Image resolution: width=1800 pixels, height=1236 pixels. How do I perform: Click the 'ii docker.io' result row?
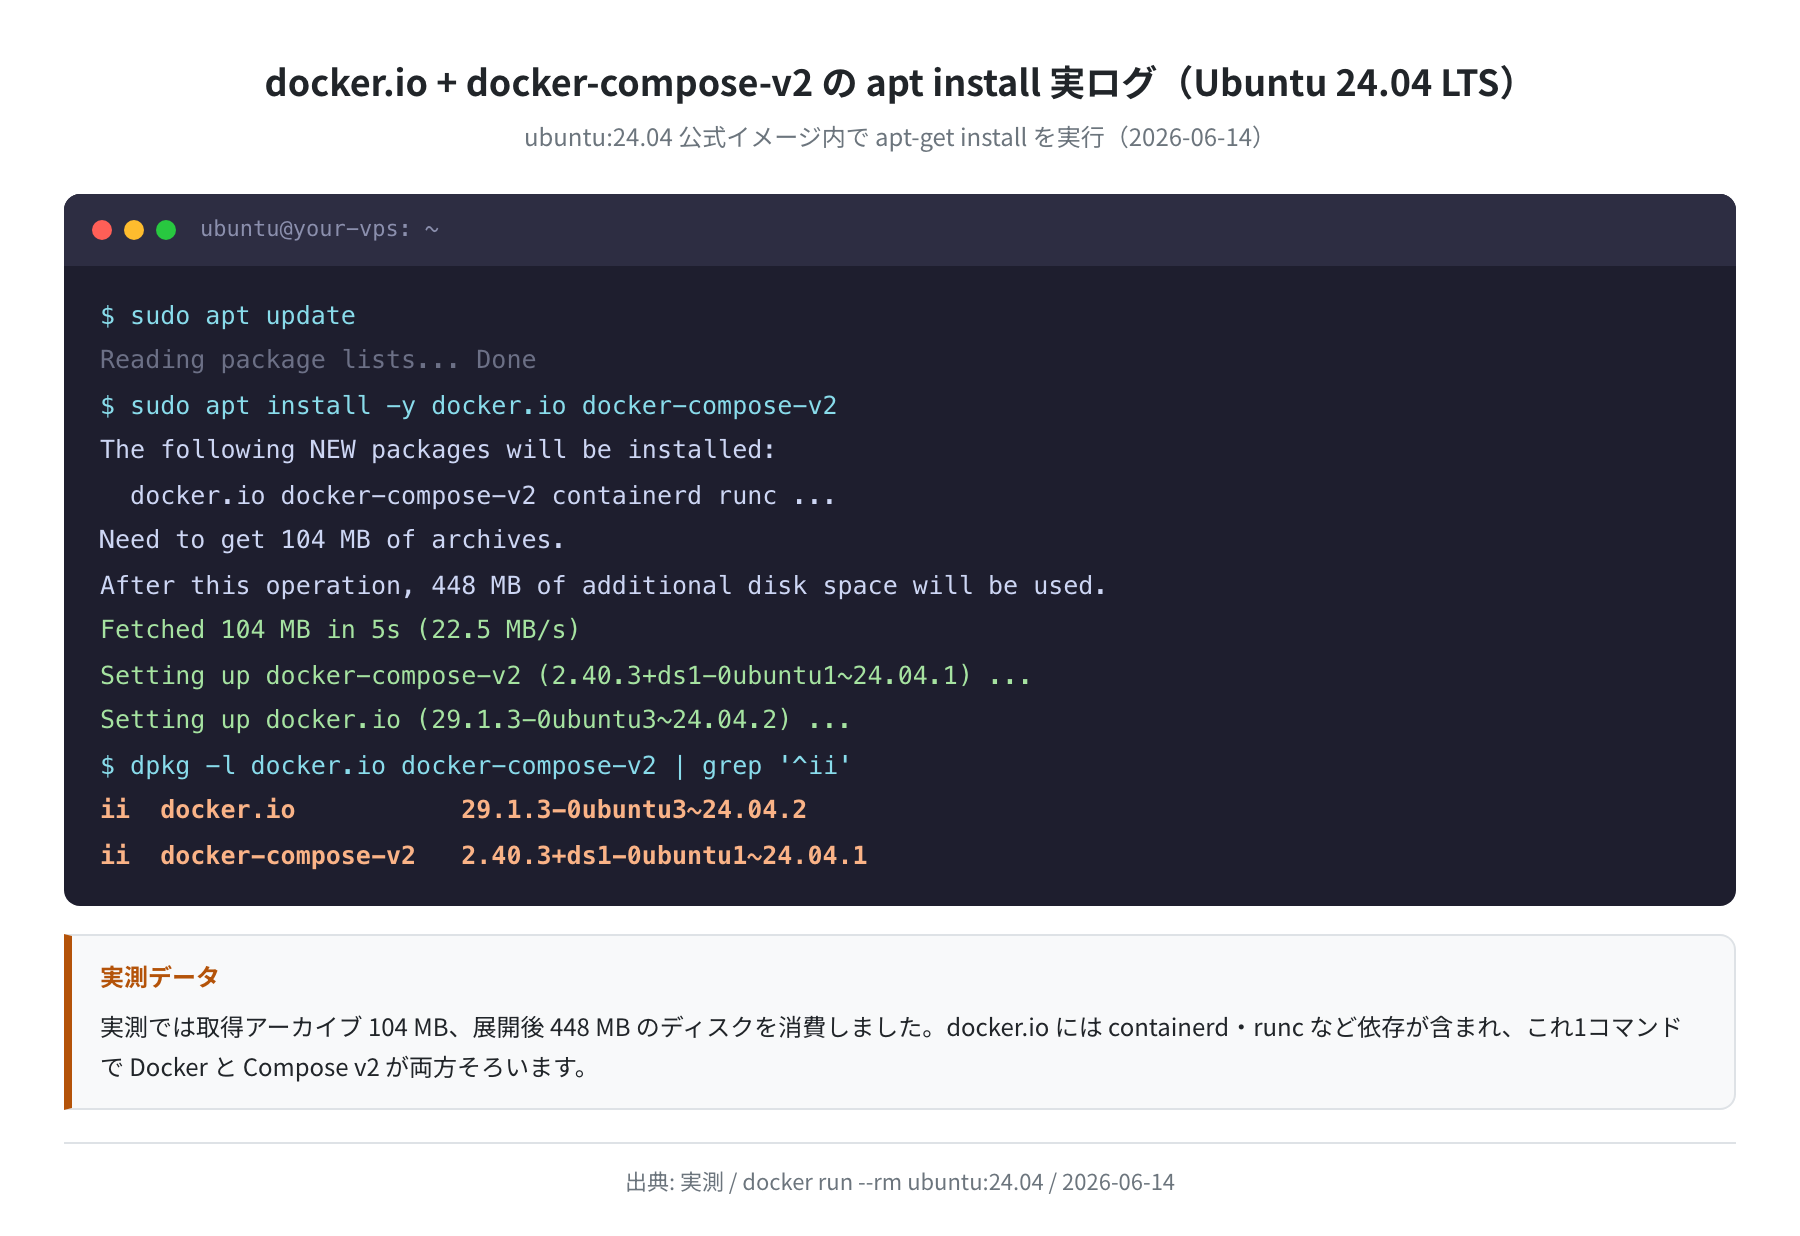click(453, 810)
